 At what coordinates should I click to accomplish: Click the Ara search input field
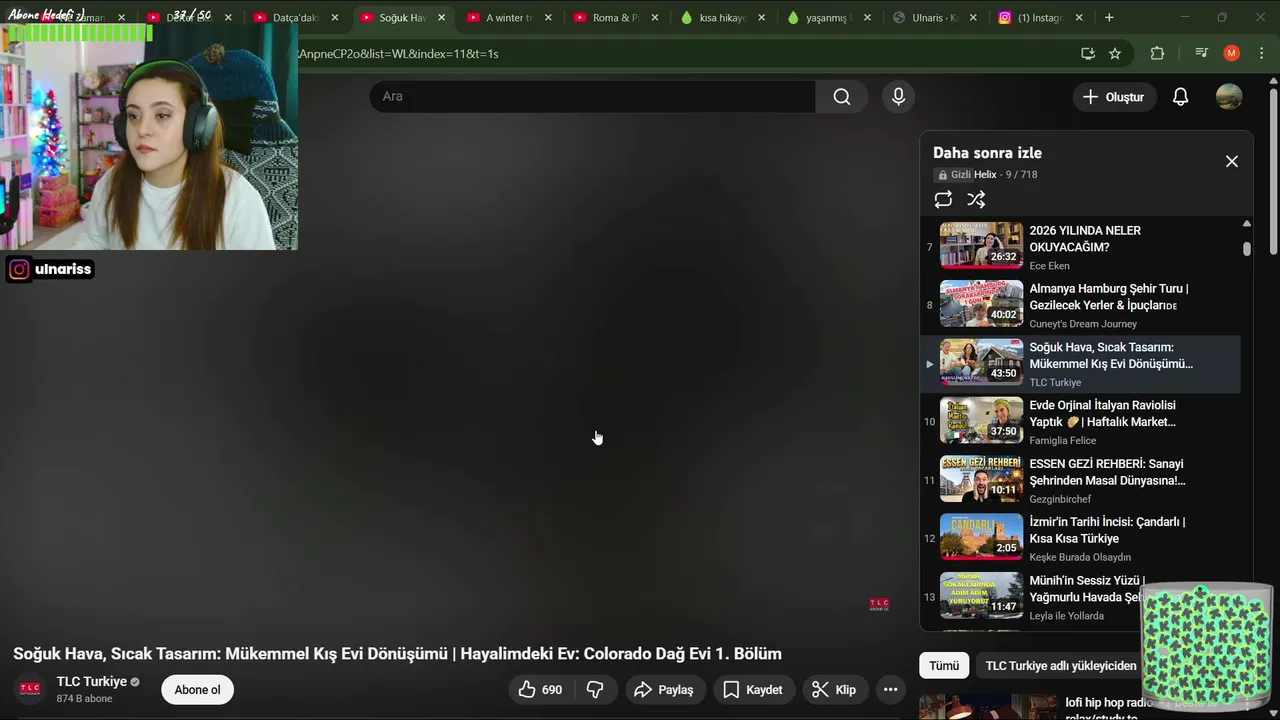[x=593, y=96]
